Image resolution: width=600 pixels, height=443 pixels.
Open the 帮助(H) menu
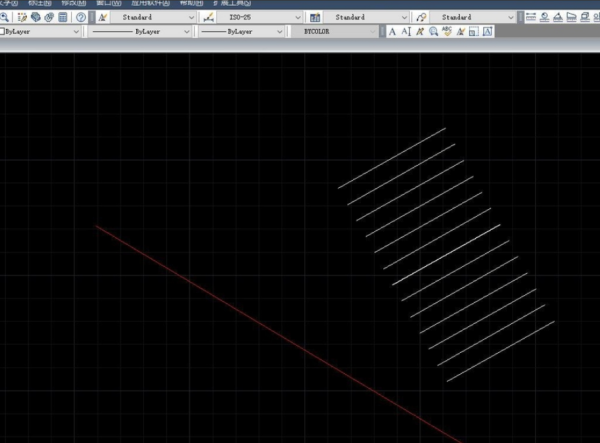(x=192, y=3)
